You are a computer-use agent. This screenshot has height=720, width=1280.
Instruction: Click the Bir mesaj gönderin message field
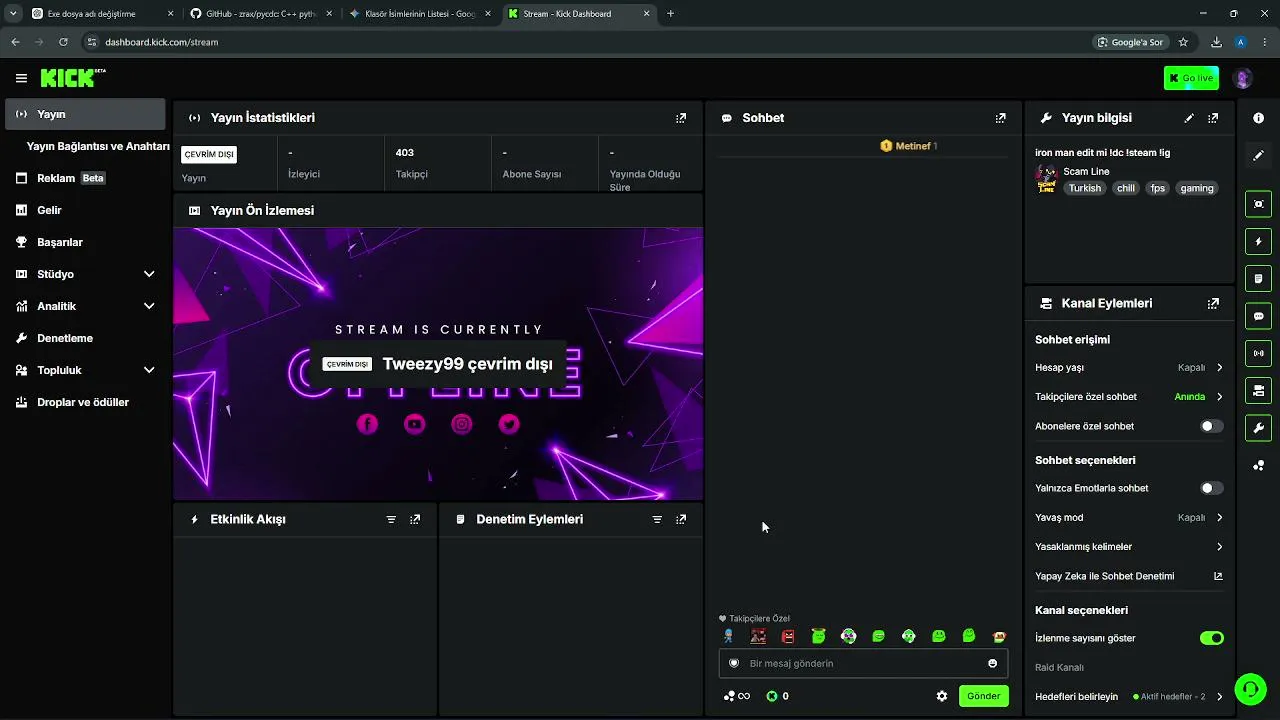point(863,663)
